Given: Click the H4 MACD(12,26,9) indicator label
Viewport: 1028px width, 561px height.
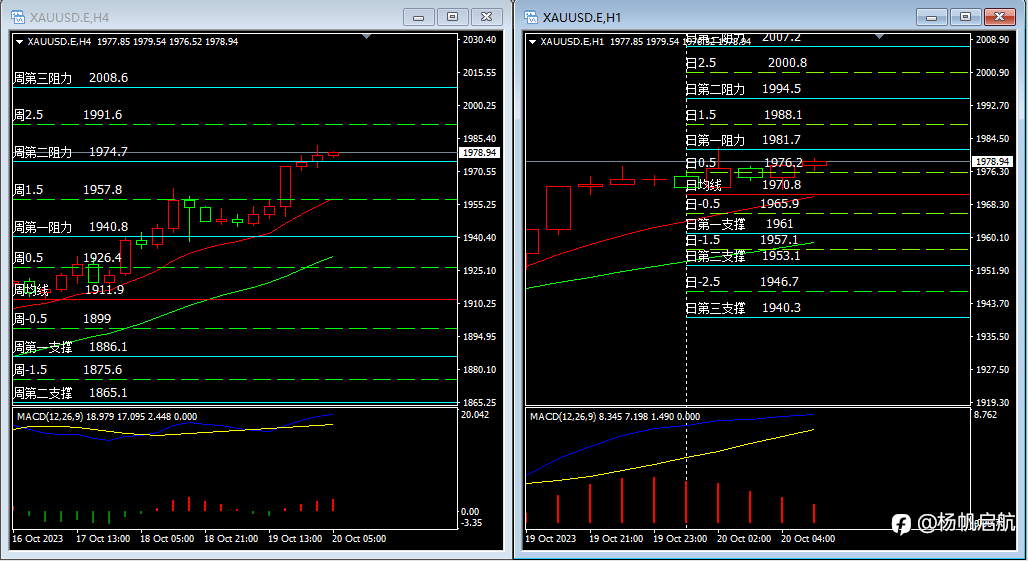Looking at the screenshot, I should (x=107, y=417).
